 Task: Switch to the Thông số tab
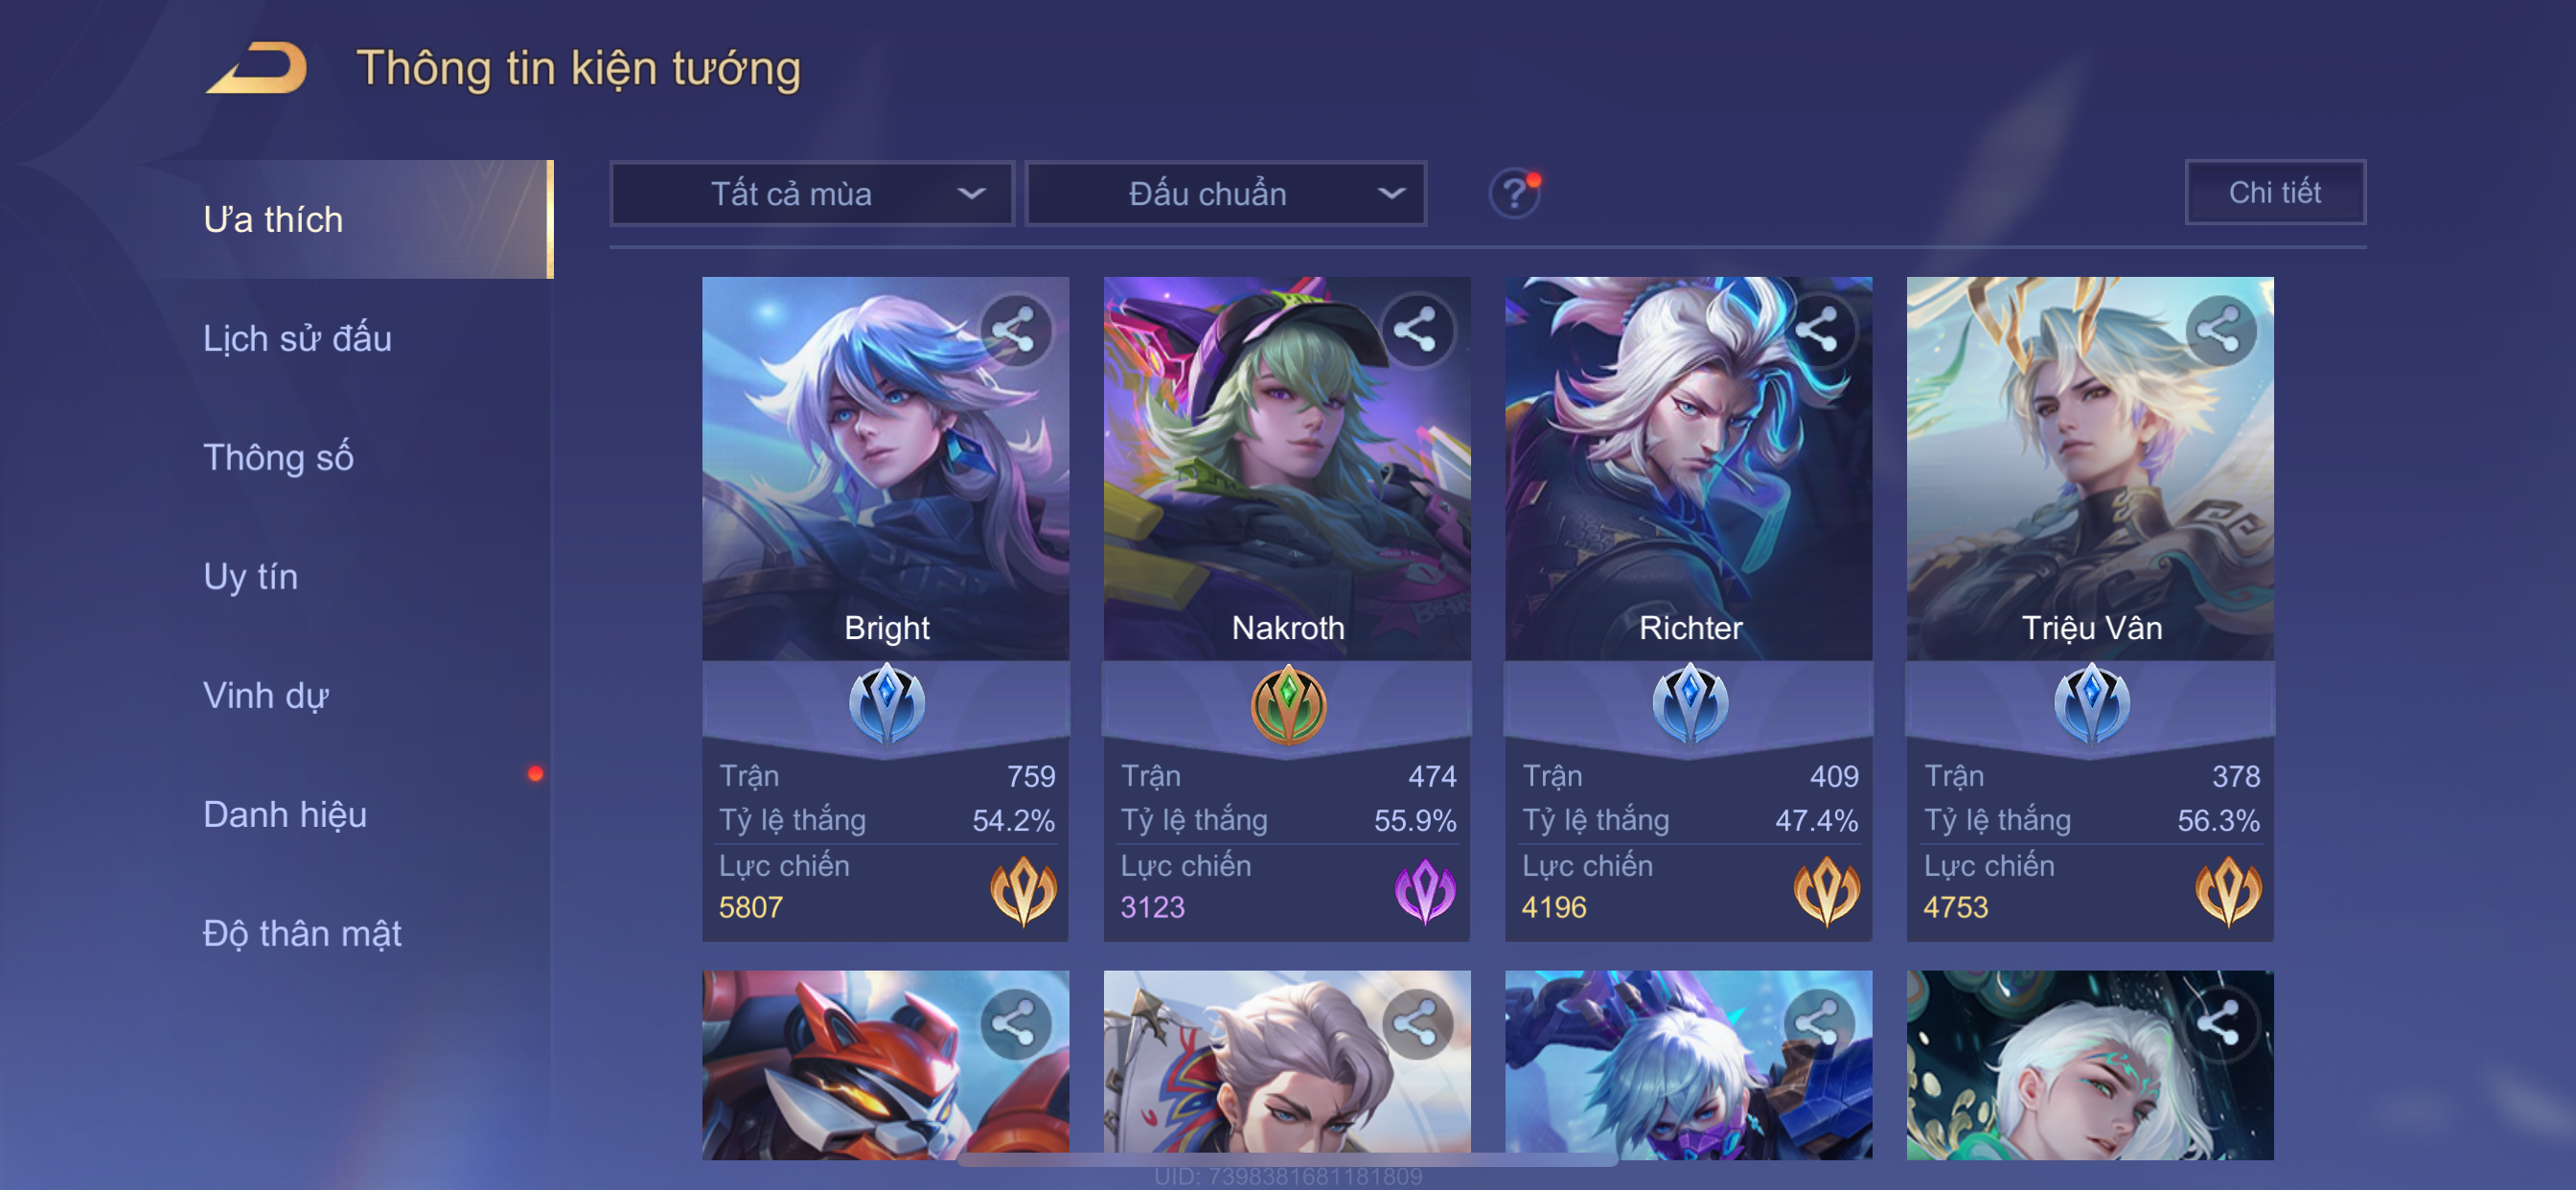(278, 457)
